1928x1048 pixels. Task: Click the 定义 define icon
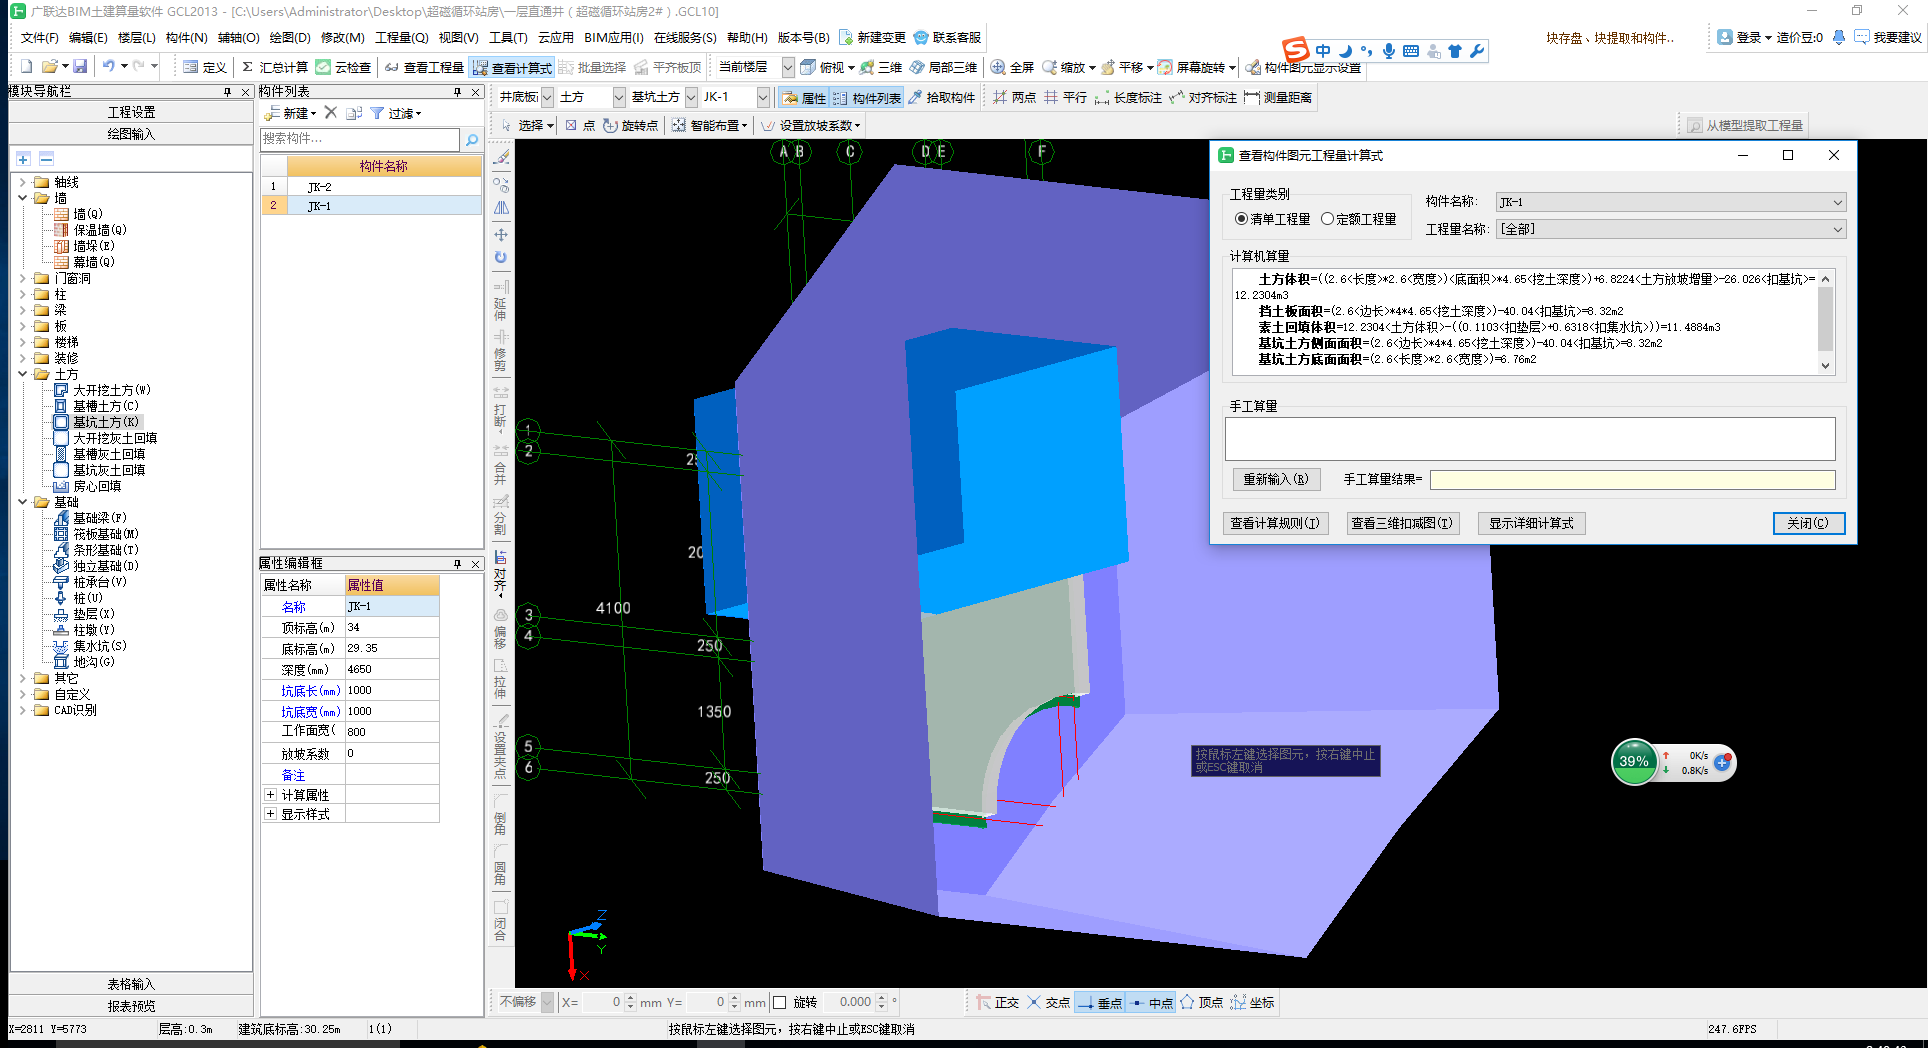[x=190, y=67]
